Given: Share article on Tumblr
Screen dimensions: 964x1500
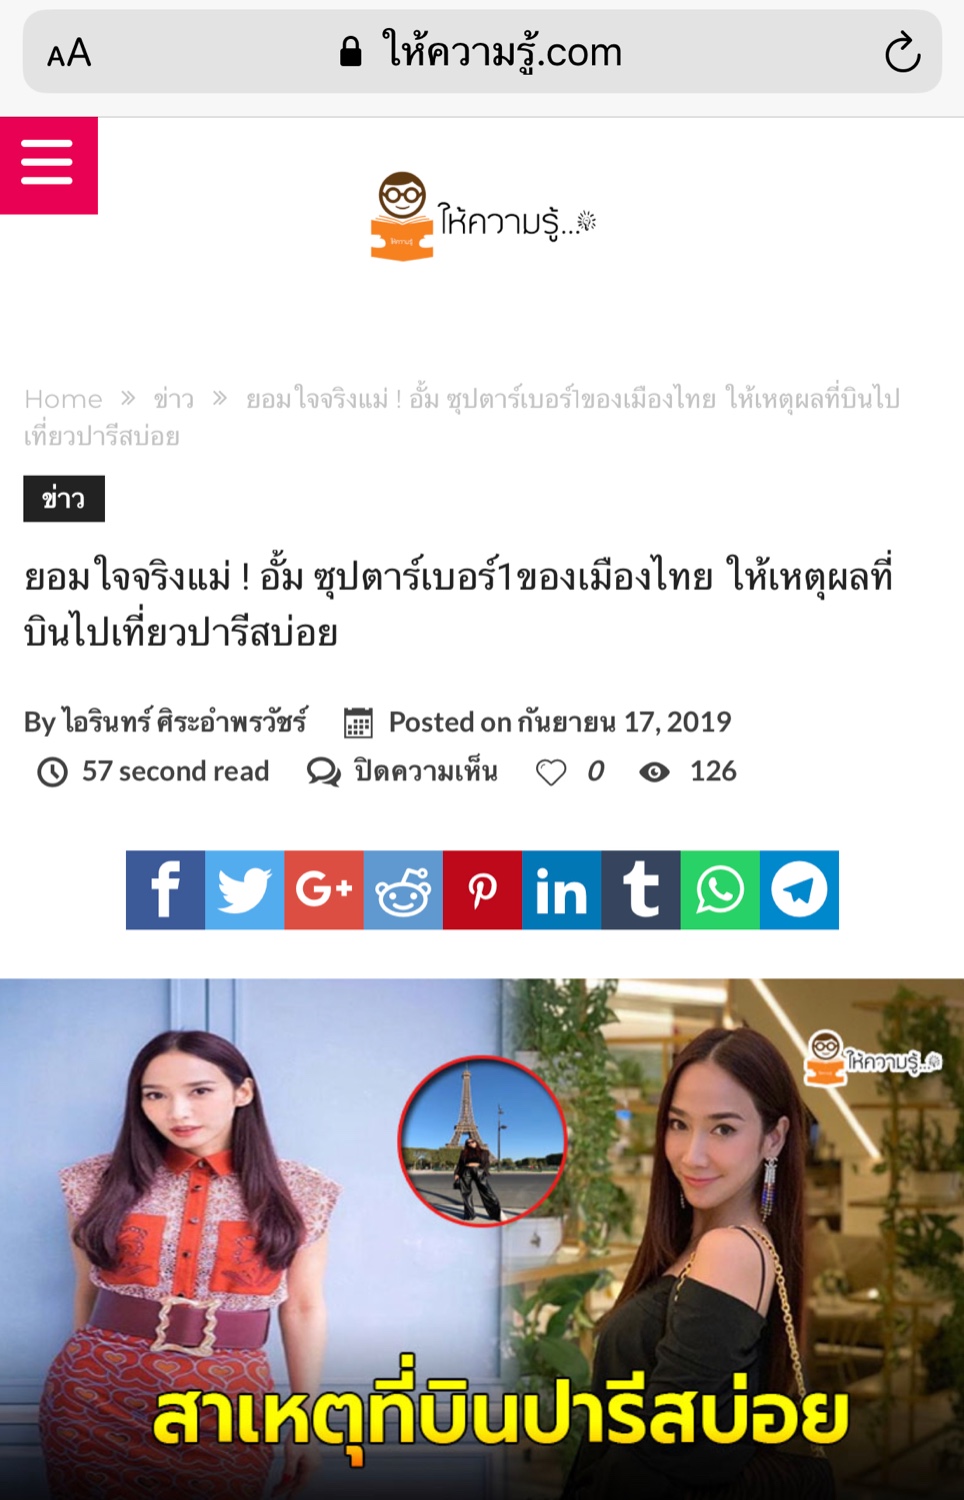Looking at the screenshot, I should (x=641, y=890).
